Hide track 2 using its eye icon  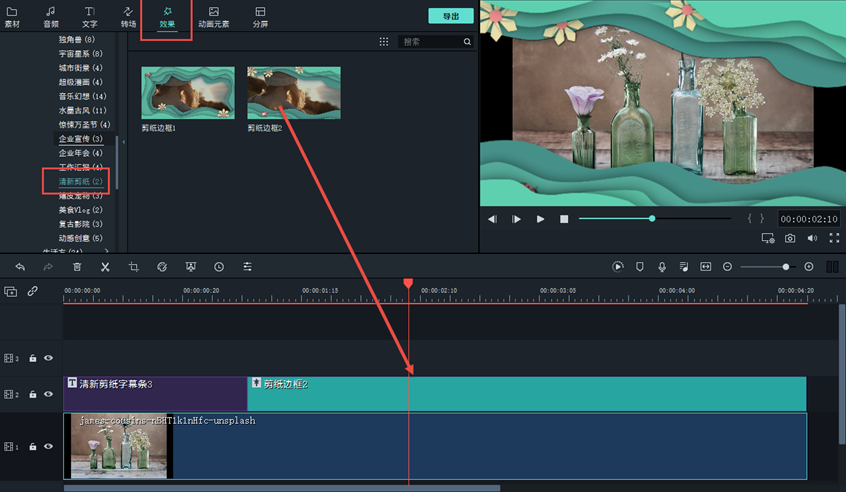(x=48, y=395)
